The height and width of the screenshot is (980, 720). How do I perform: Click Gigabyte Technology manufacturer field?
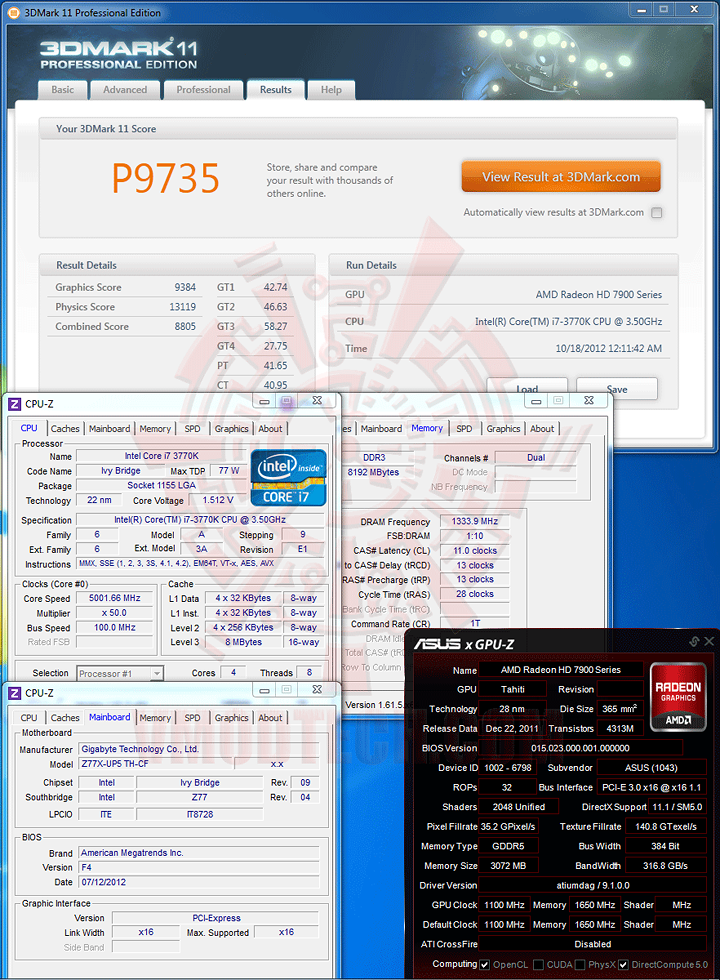click(x=199, y=749)
